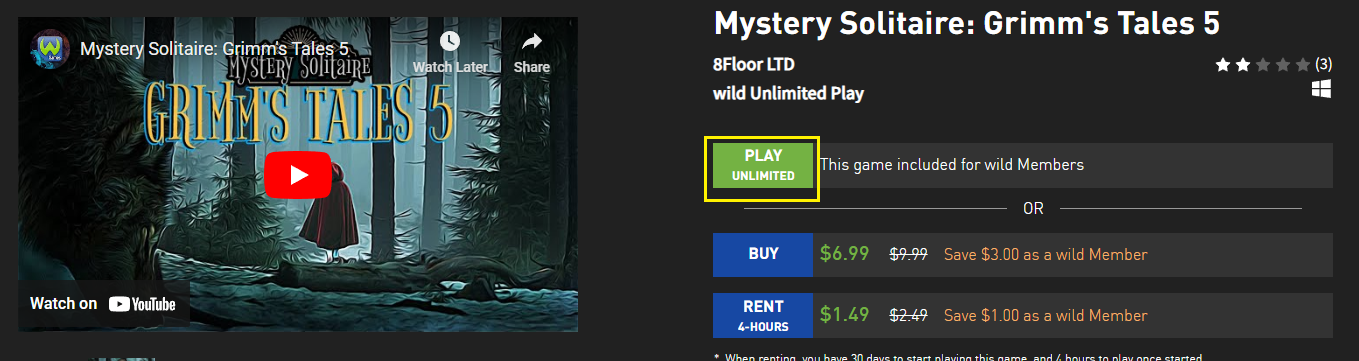This screenshot has width=1359, height=361.
Task: Click the Windows platform icon
Action: pos(1322,90)
